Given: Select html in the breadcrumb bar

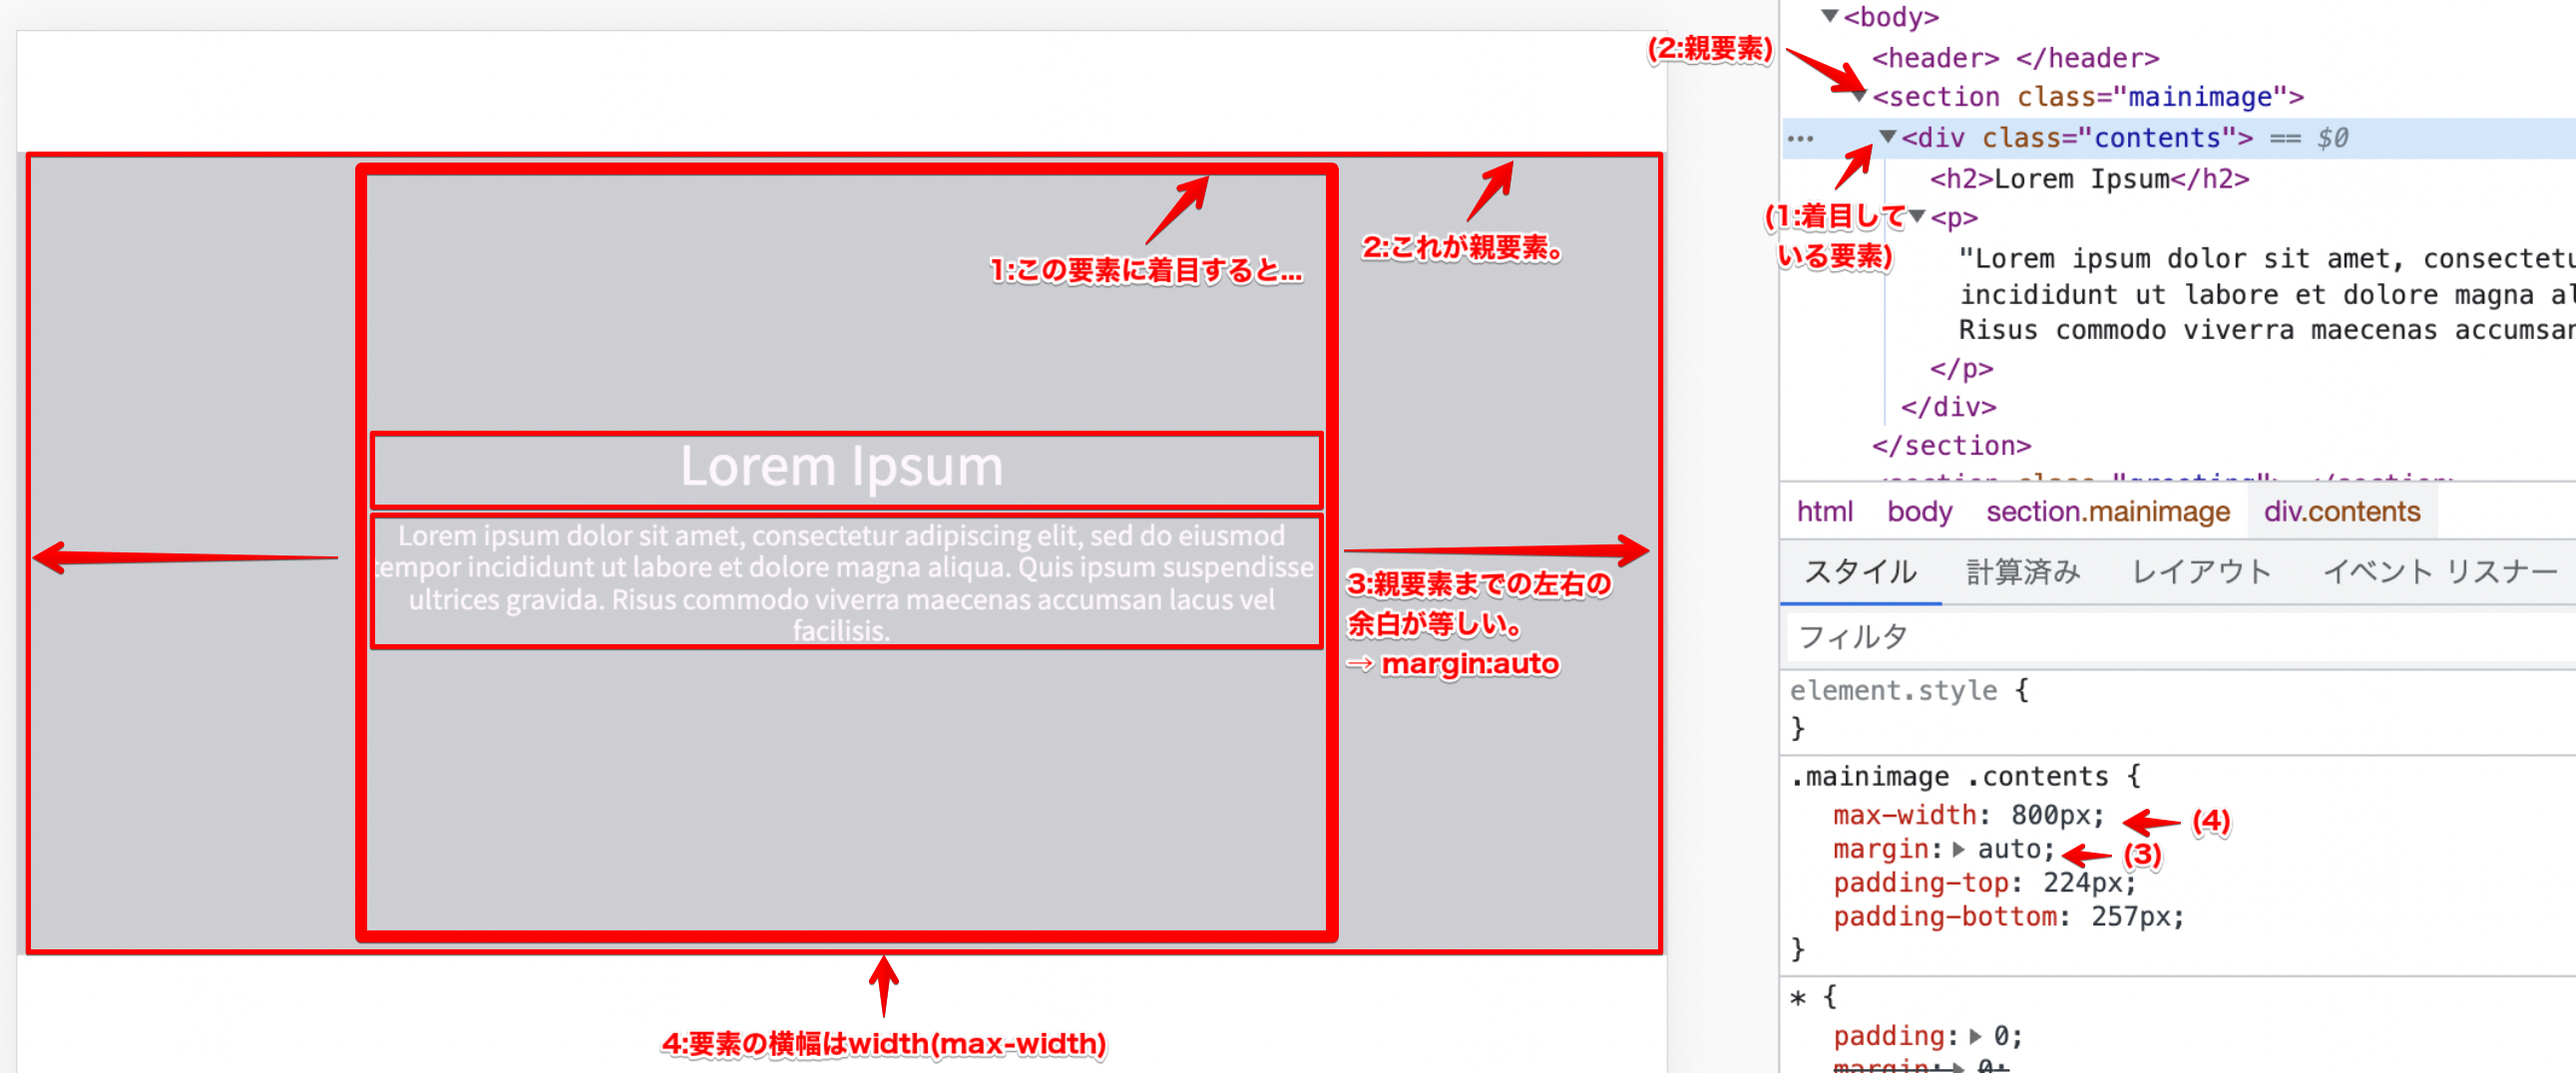Looking at the screenshot, I should pos(1824,511).
